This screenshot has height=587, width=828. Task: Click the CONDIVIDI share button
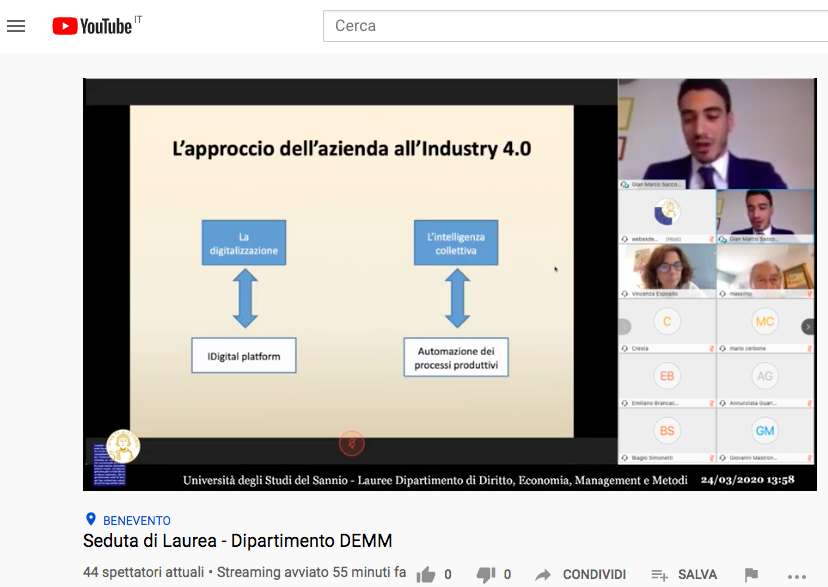pyautogui.click(x=581, y=574)
